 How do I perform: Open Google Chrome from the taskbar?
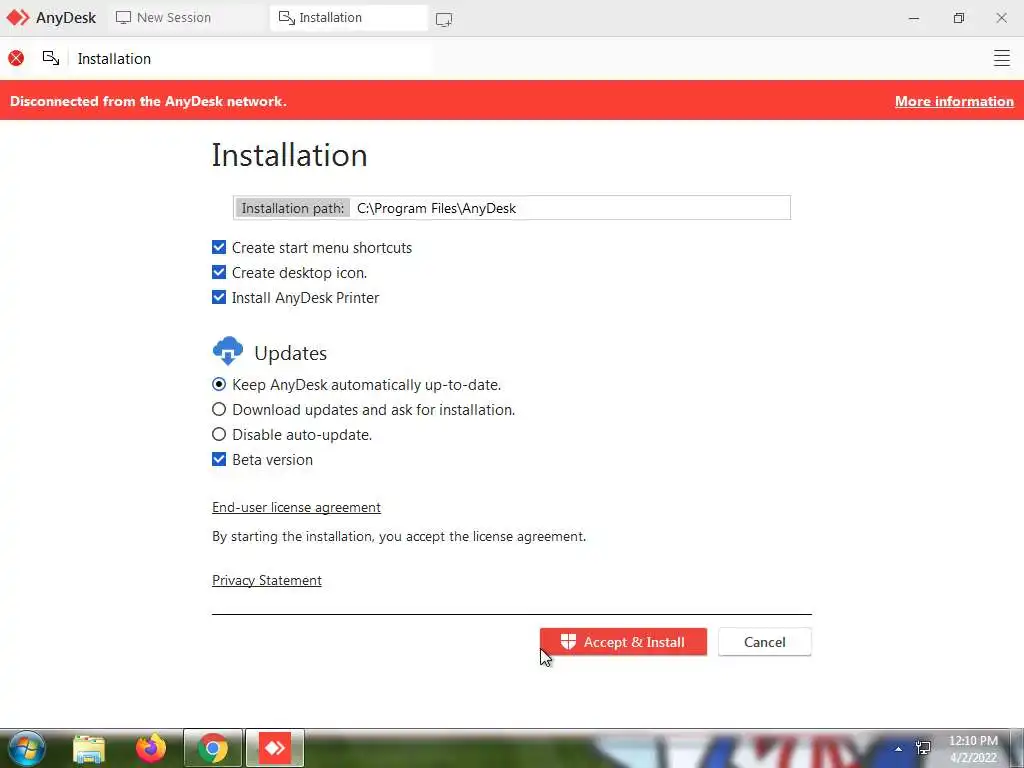point(212,748)
